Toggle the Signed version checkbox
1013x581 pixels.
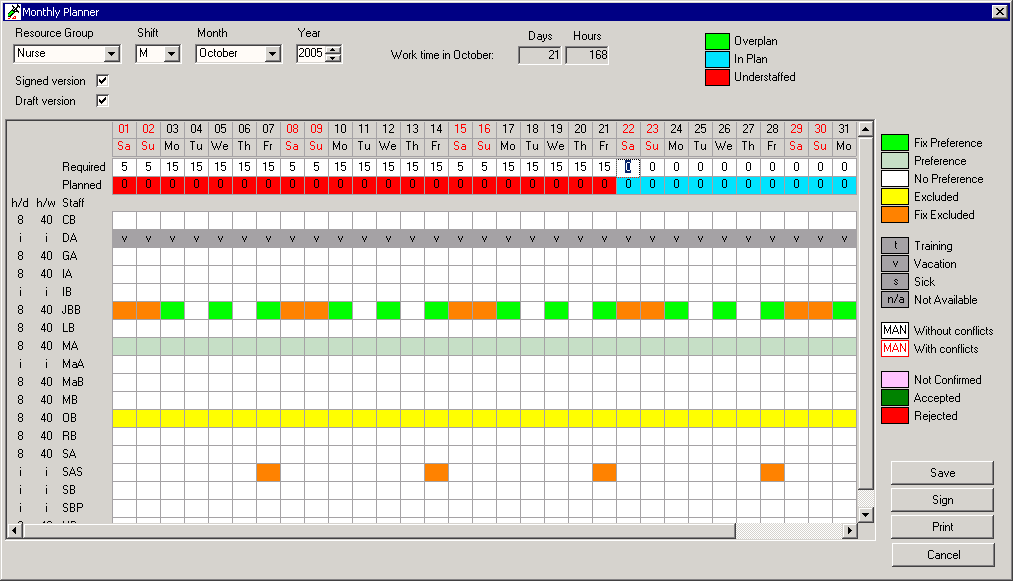(102, 81)
